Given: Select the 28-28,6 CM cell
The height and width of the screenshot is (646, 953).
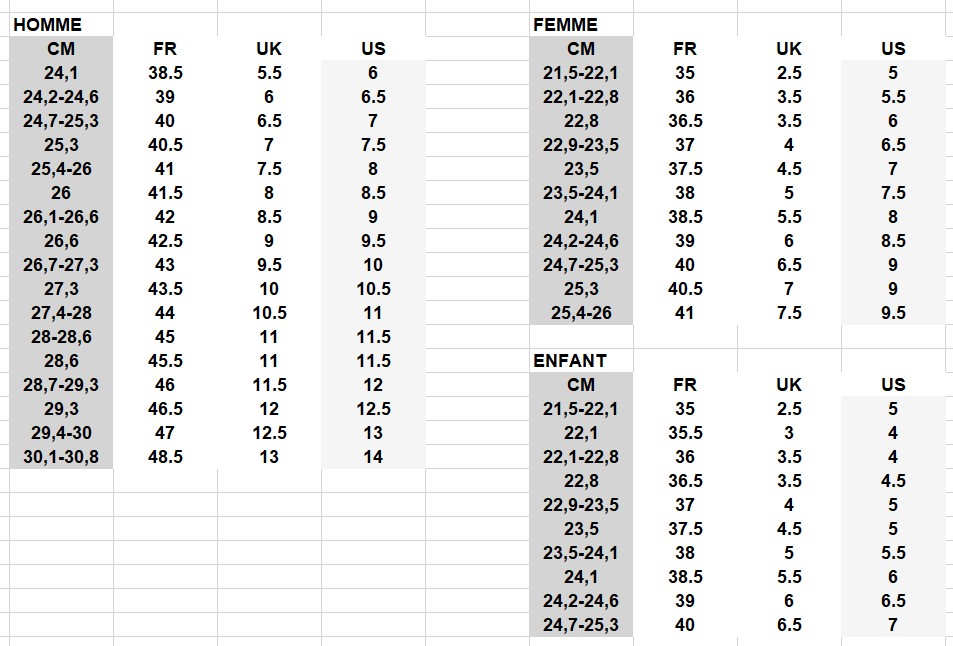Looking at the screenshot, I should coord(61,337).
